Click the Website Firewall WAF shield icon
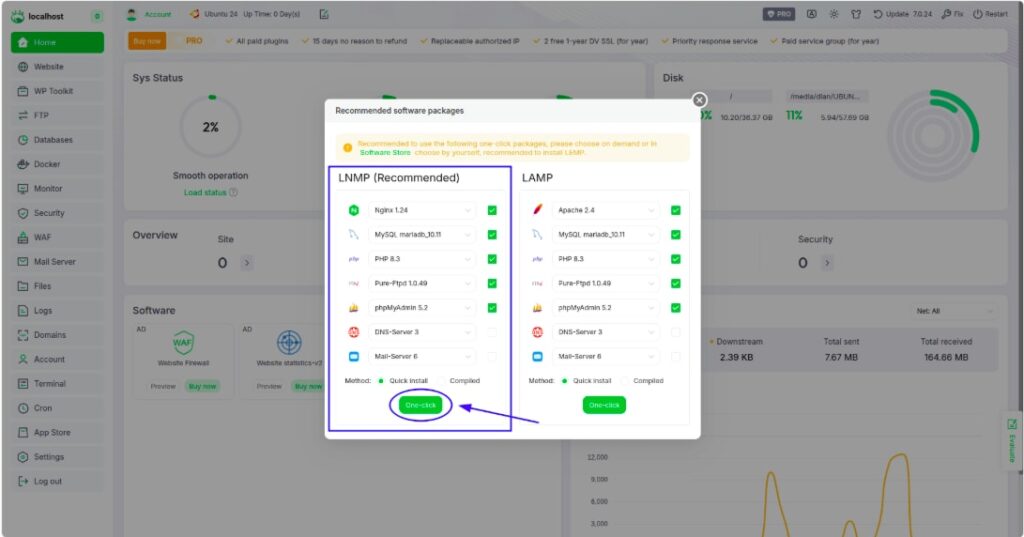Screen dimensions: 1024x537 183,342
